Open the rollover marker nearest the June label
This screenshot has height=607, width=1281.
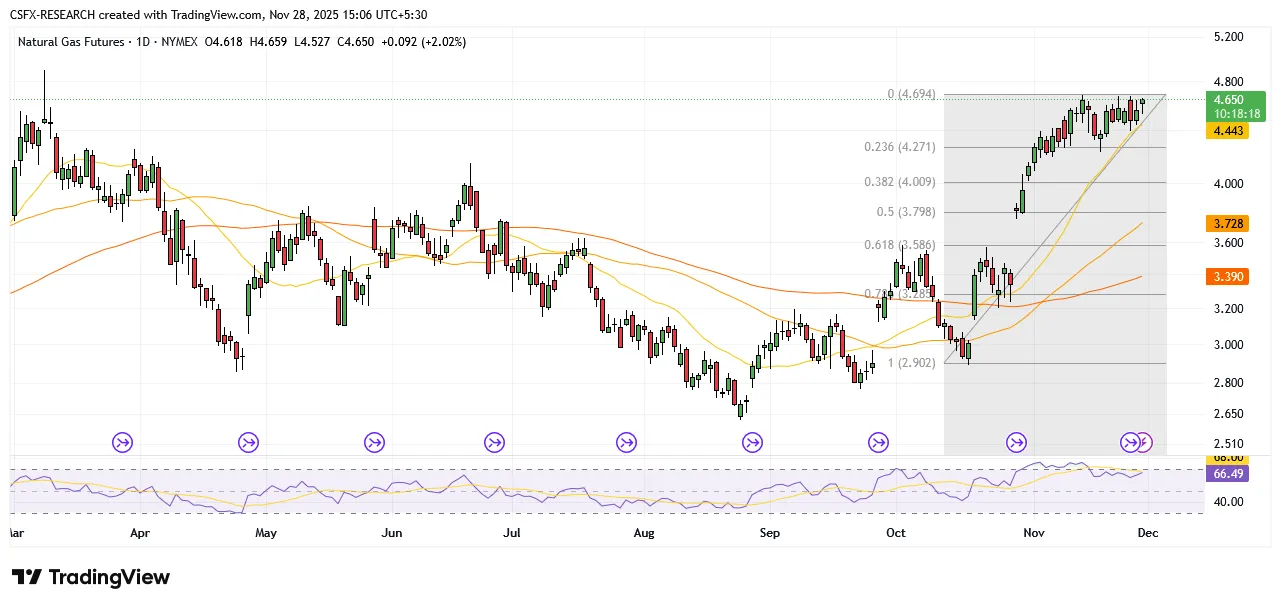click(374, 441)
